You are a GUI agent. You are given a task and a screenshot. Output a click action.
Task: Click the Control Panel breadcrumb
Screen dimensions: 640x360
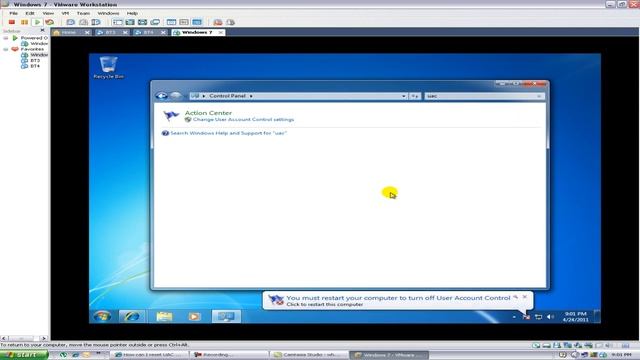pos(227,96)
